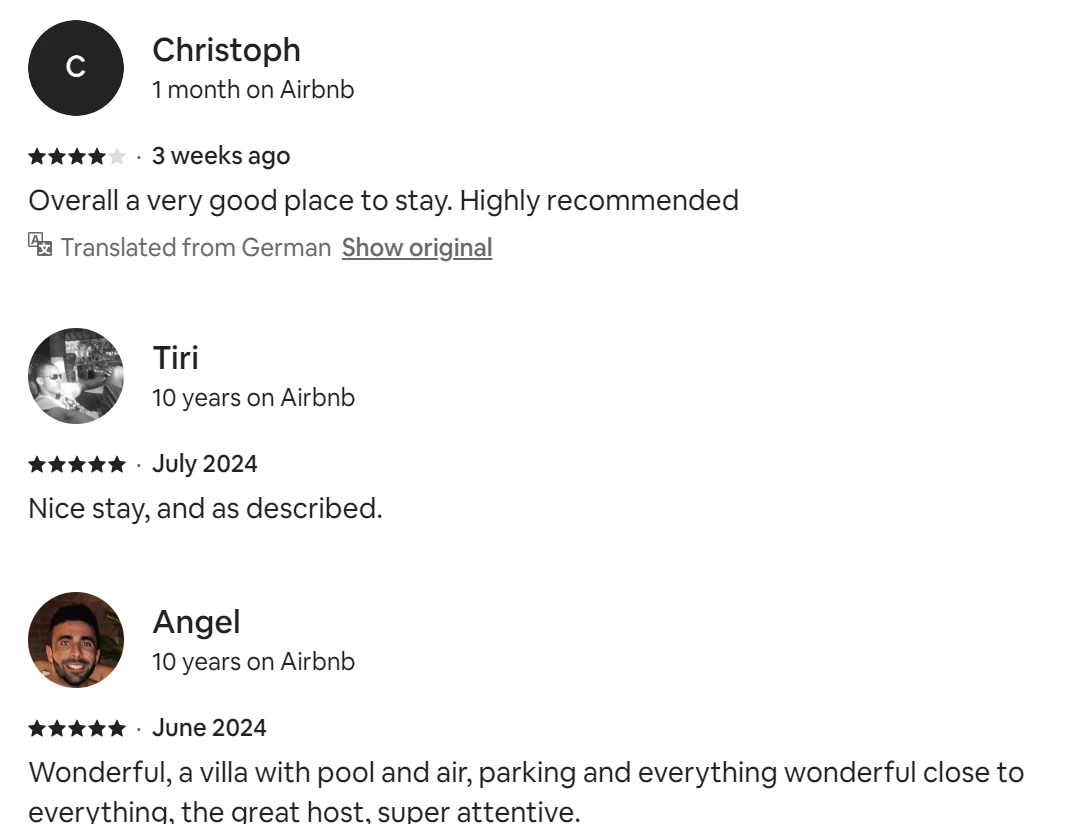Click Christoph's 'Overall a very good place' review
Image resolution: width=1083 pixels, height=824 pixels.
coord(383,201)
